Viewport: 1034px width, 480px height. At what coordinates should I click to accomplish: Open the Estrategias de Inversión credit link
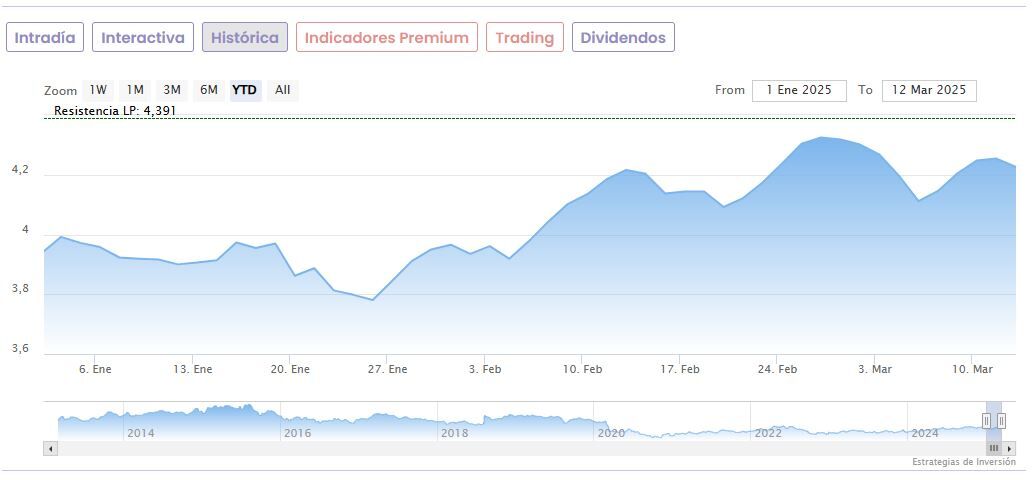[x=963, y=462]
